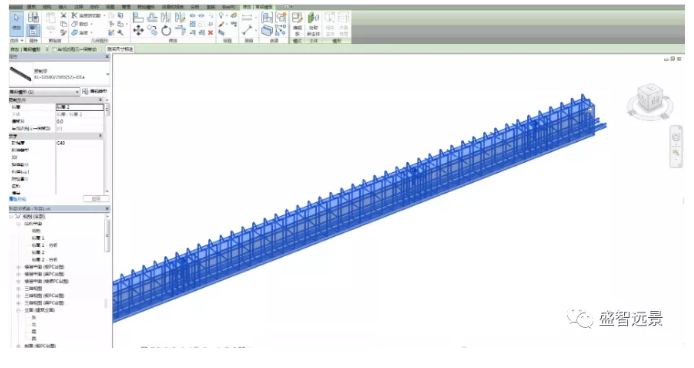Select the Offset tool
This screenshot has height=368, width=694.
[x=152, y=18]
